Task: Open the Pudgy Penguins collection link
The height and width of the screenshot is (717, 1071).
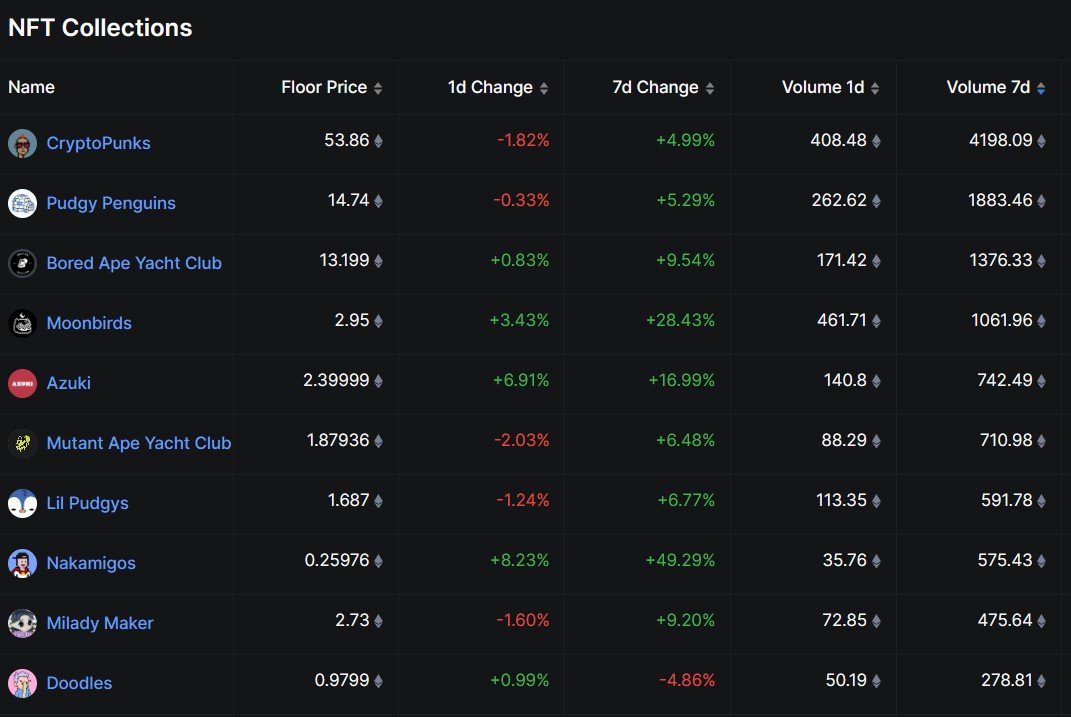Action: click(x=110, y=202)
